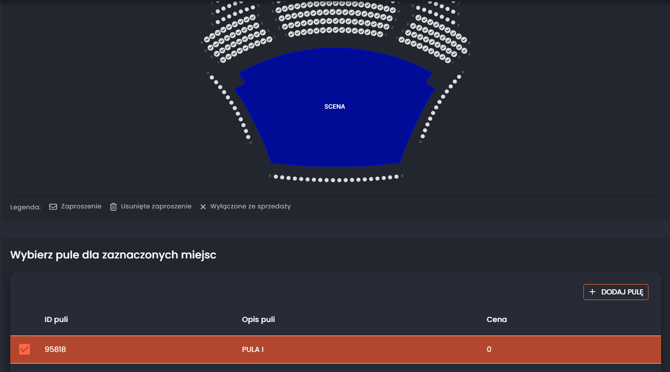670x372 pixels.
Task: Click the price value 0 in pool row
Action: pyautogui.click(x=489, y=349)
